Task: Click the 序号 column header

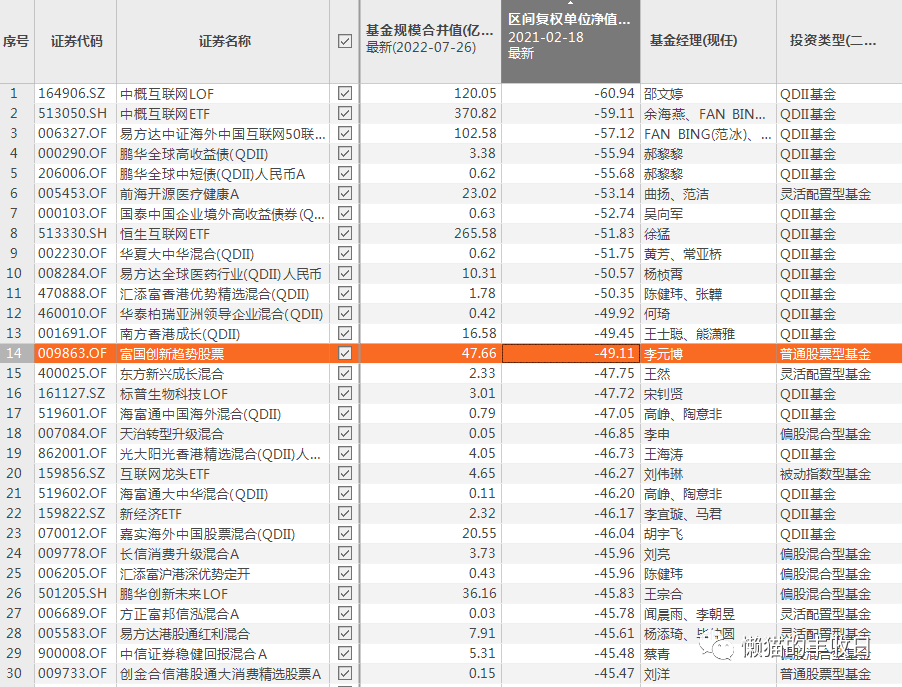Action: (x=17, y=41)
